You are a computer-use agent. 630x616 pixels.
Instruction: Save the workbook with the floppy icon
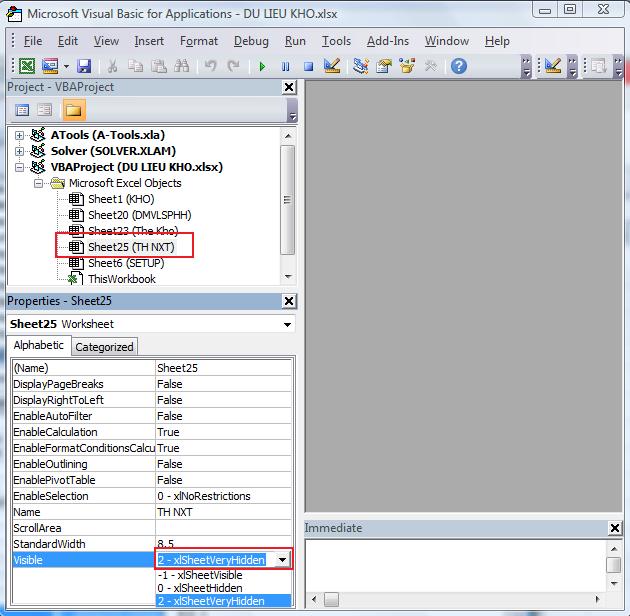84,66
